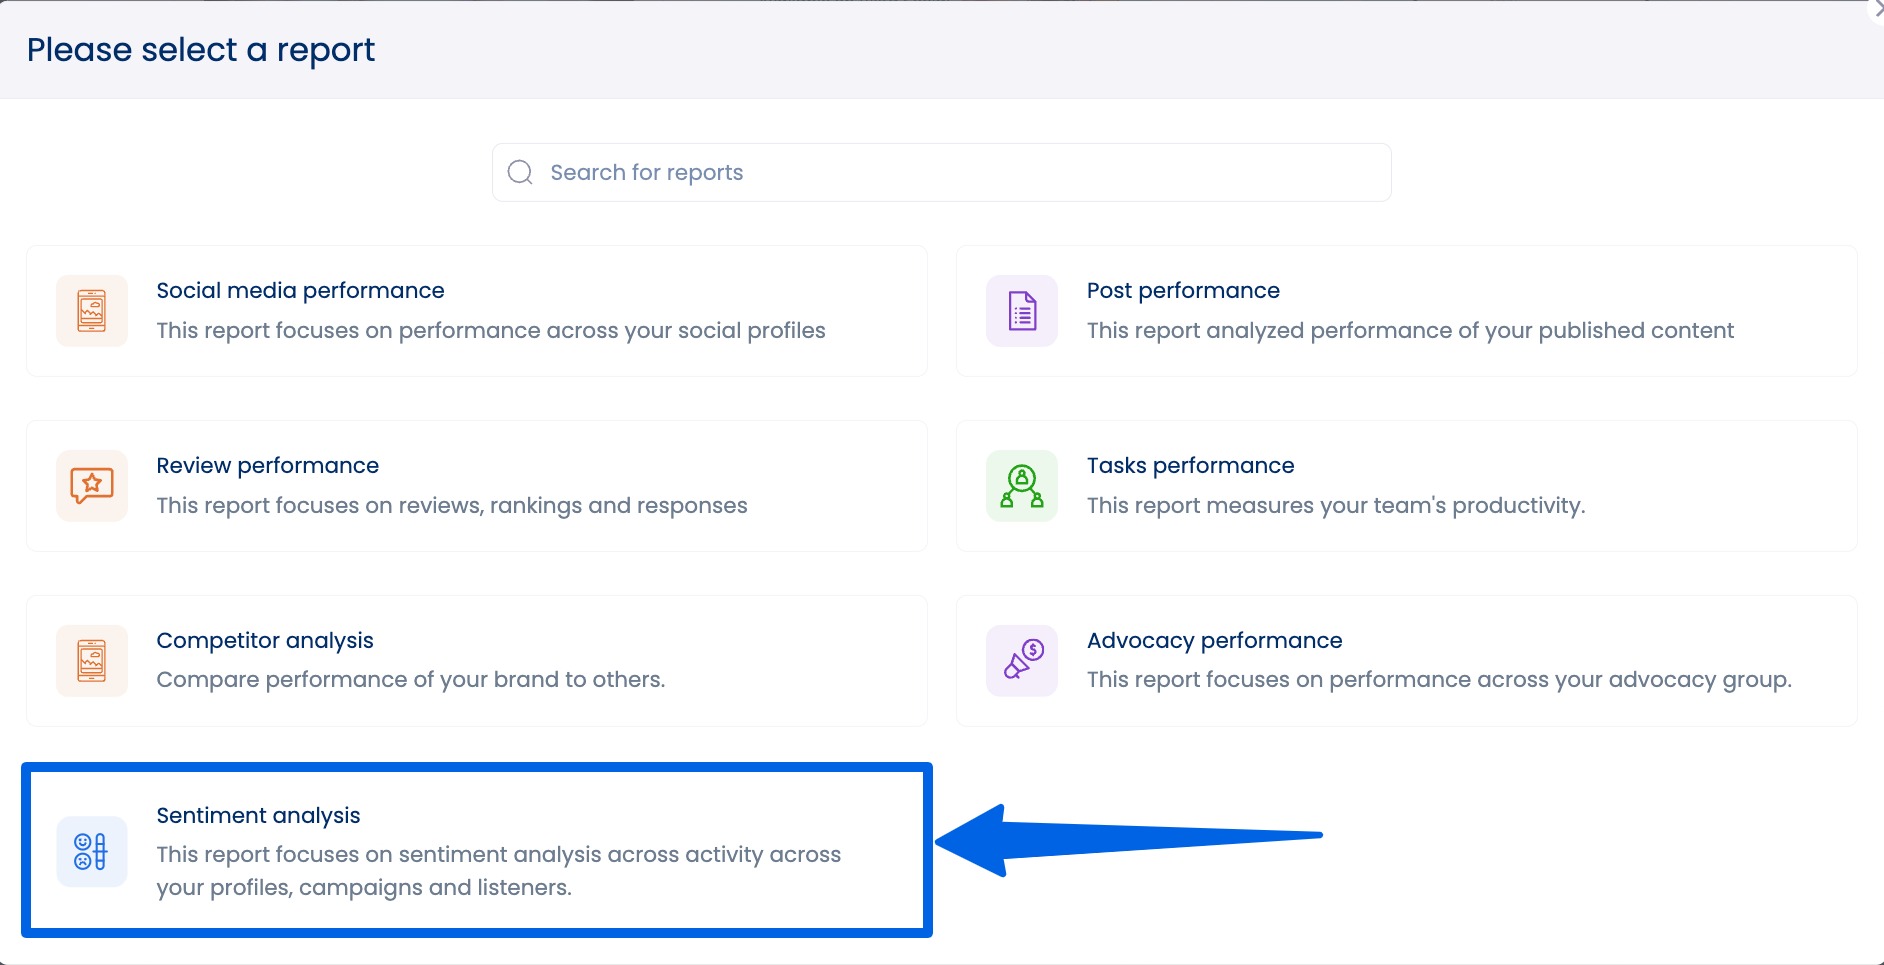
Task: Click the Advocacy performance description text
Action: (x=1439, y=679)
